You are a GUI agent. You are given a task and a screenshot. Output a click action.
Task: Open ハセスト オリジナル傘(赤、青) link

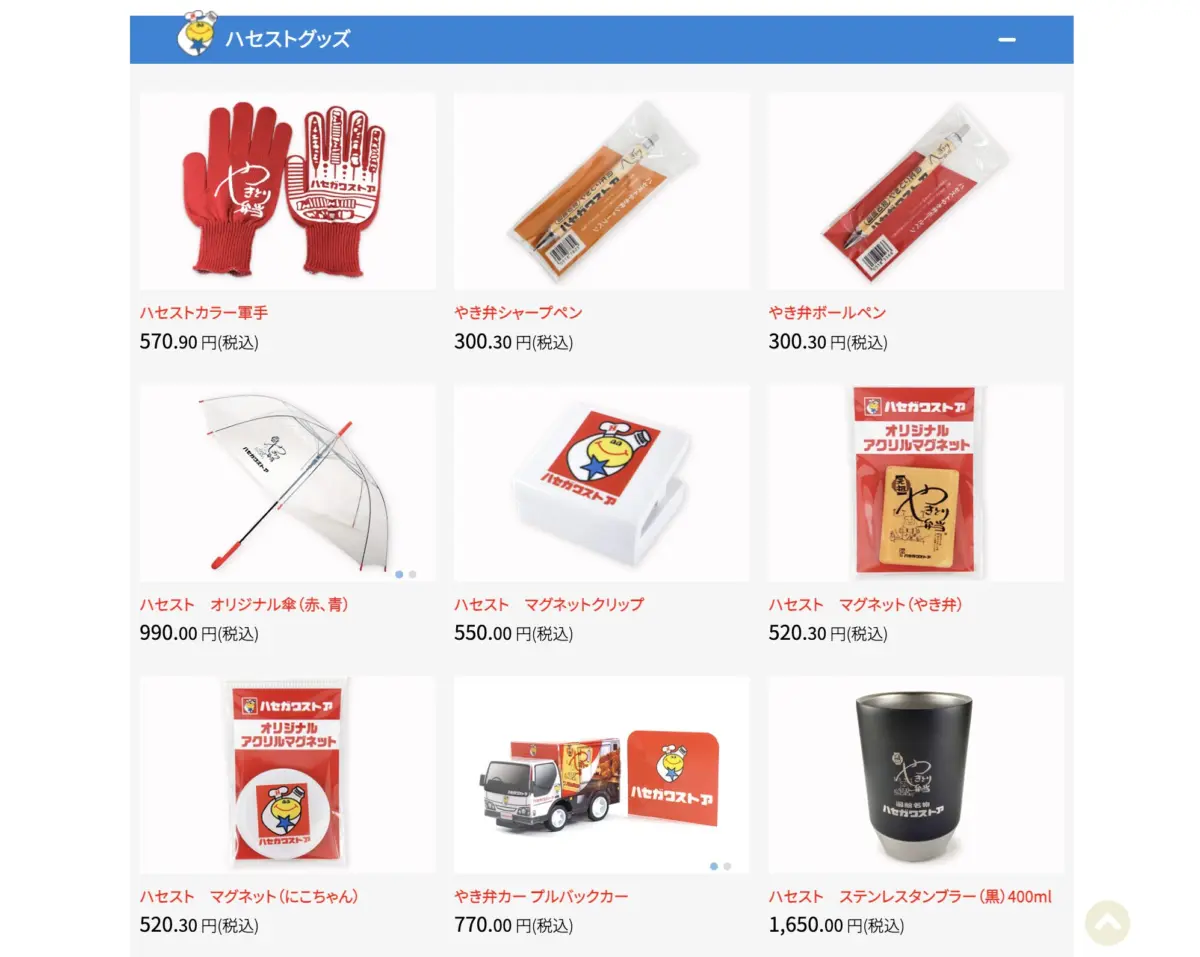click(x=244, y=605)
